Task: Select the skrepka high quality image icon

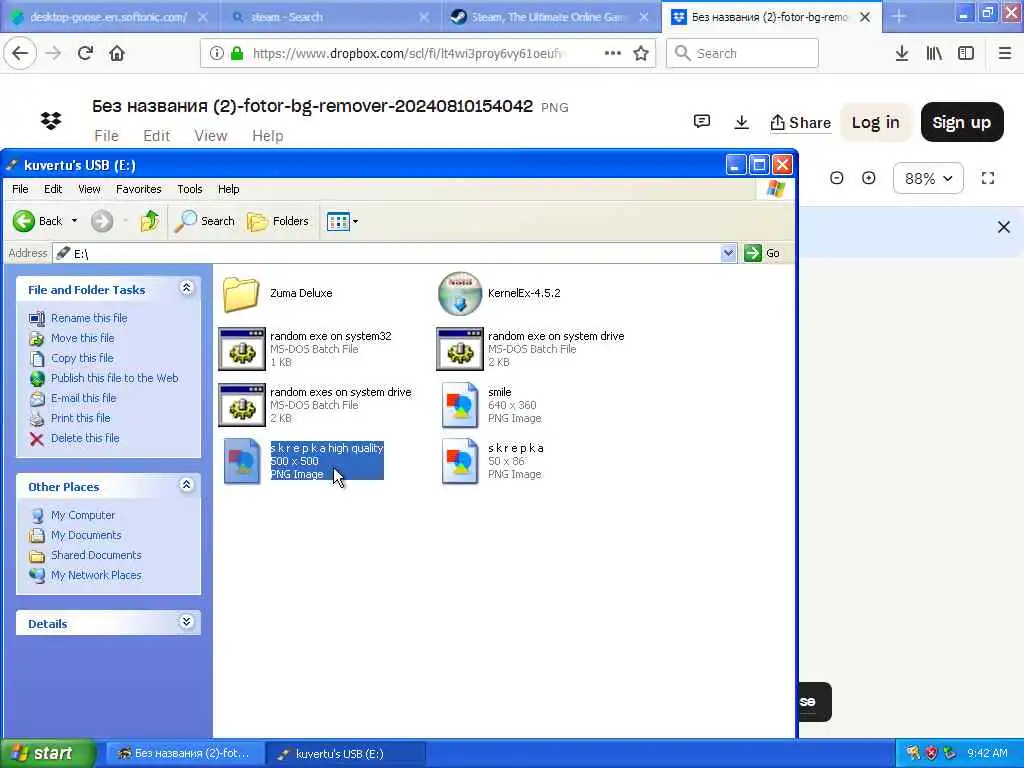Action: click(x=242, y=461)
